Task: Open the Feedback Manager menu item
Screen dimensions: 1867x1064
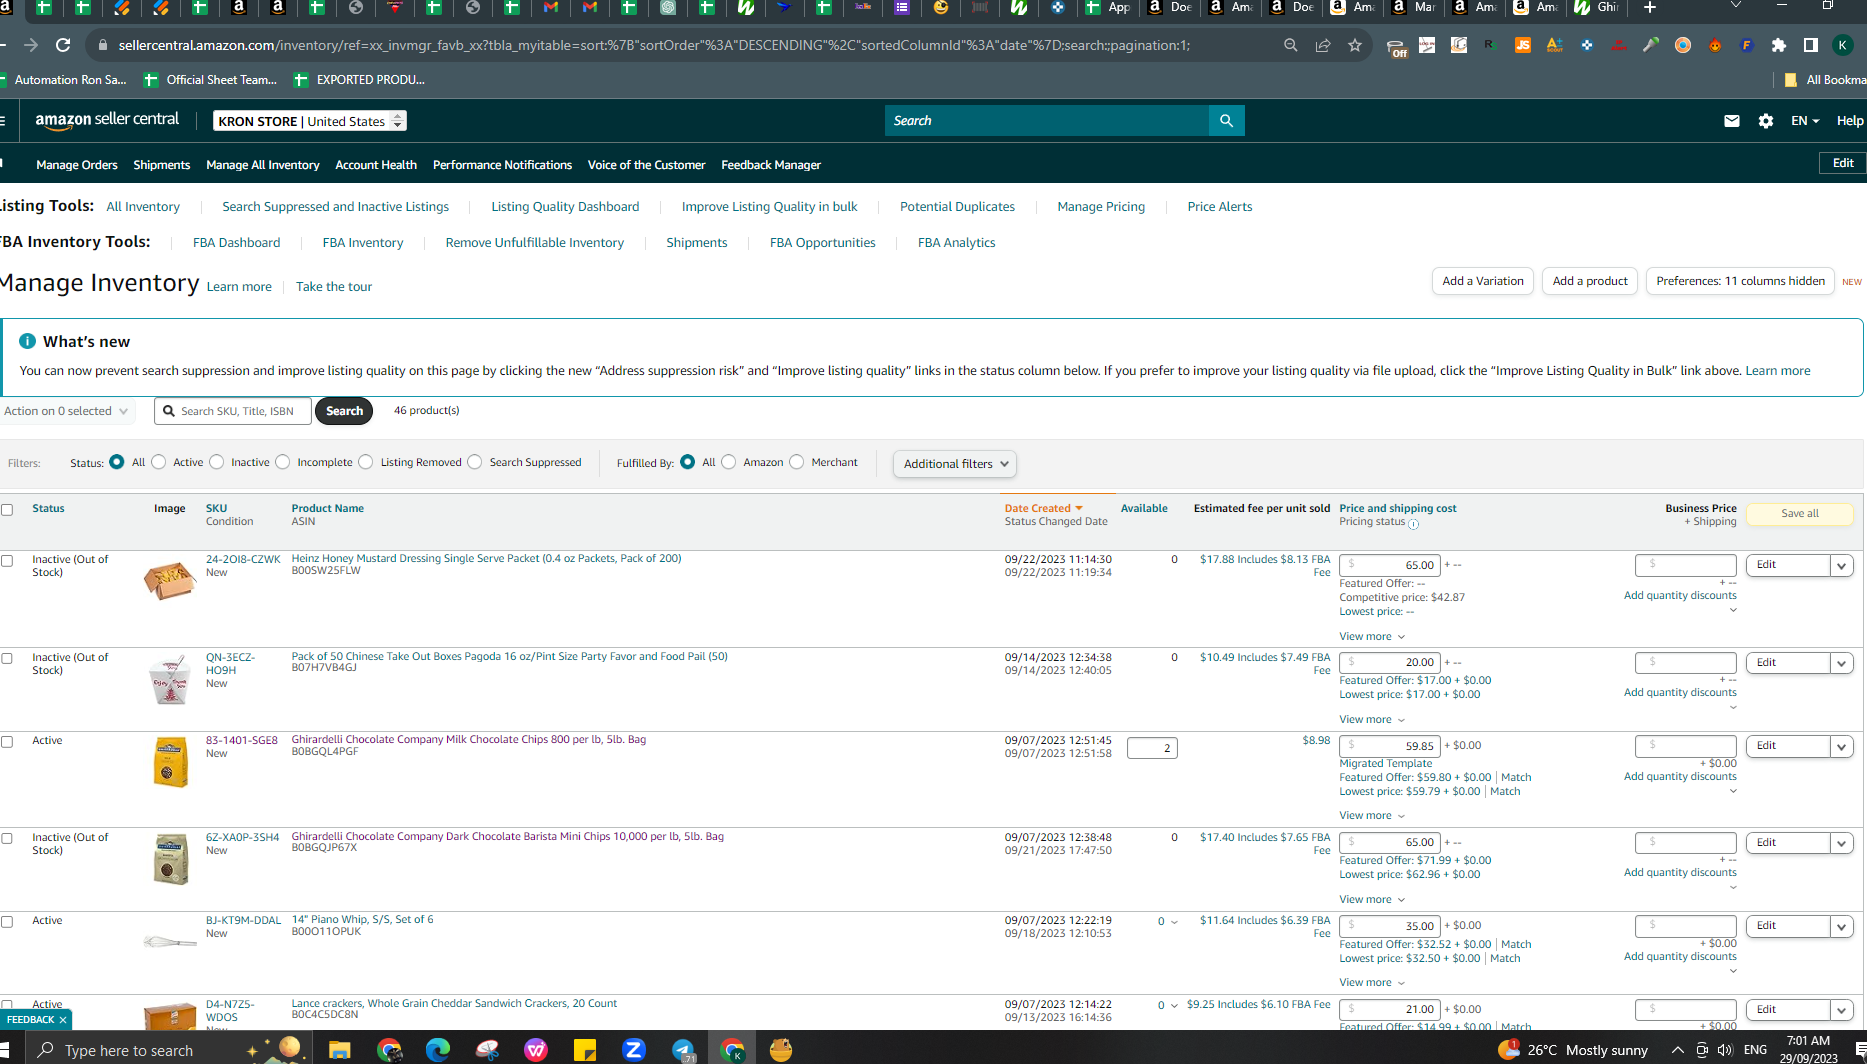Action: click(x=771, y=165)
